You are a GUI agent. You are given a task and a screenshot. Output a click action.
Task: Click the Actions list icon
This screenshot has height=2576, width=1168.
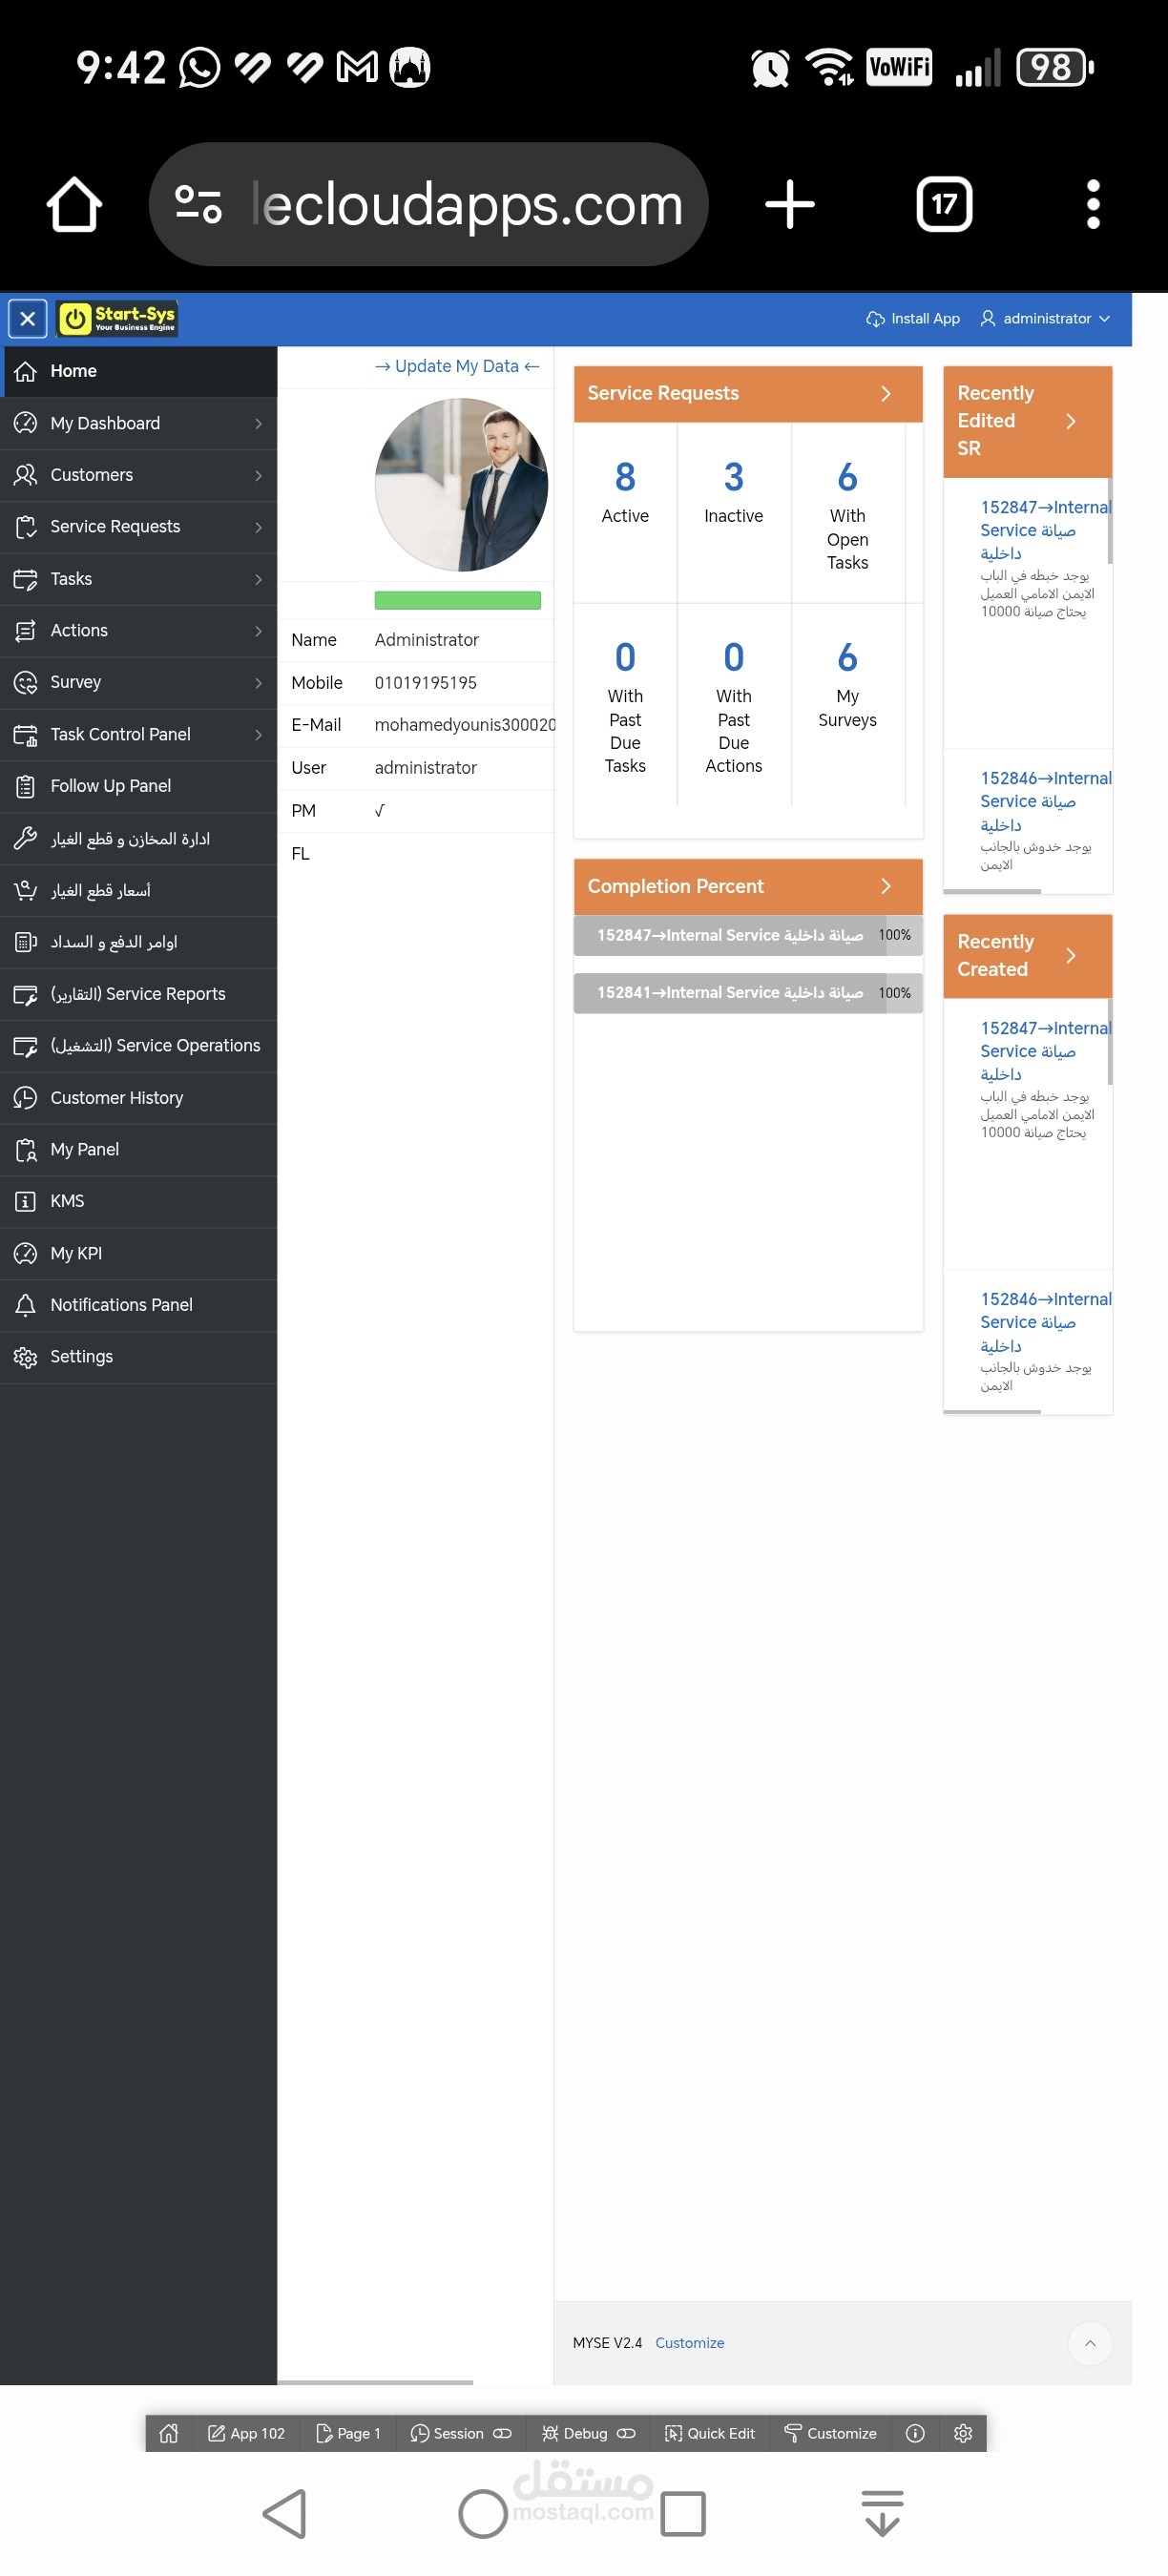coord(25,631)
